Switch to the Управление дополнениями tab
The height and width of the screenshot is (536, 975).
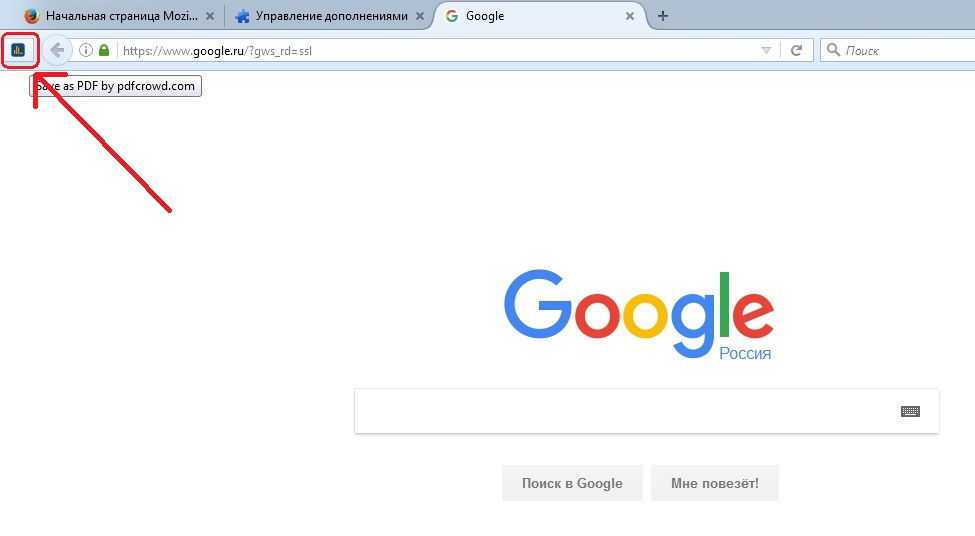tap(322, 16)
